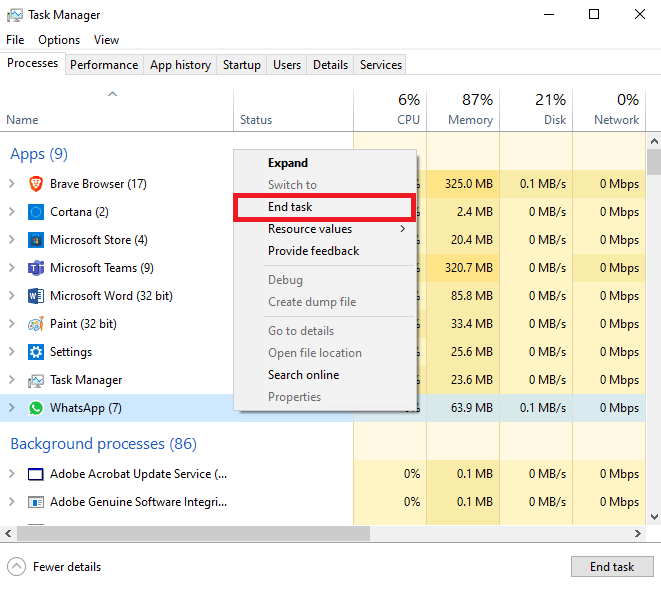The height and width of the screenshot is (591, 661).
Task: Sort by the Memory column header
Action: tap(463, 110)
